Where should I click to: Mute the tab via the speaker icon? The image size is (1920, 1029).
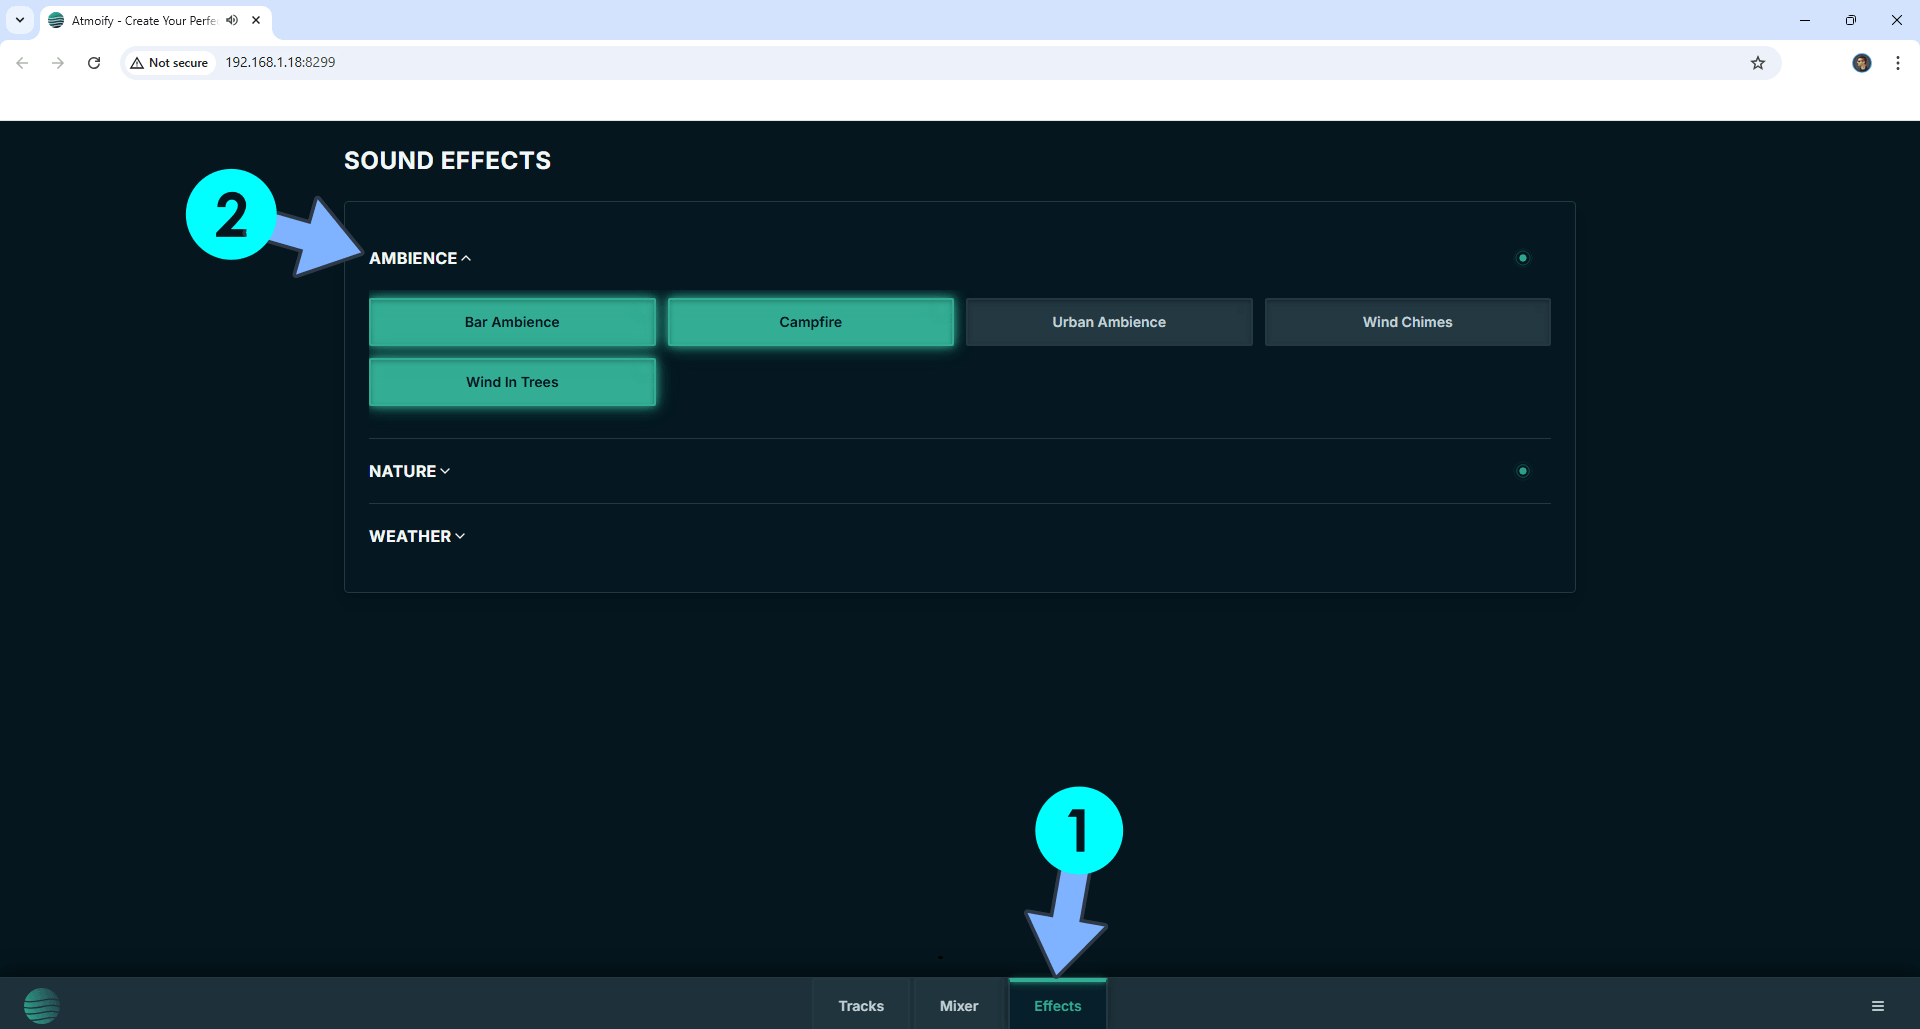pos(232,20)
